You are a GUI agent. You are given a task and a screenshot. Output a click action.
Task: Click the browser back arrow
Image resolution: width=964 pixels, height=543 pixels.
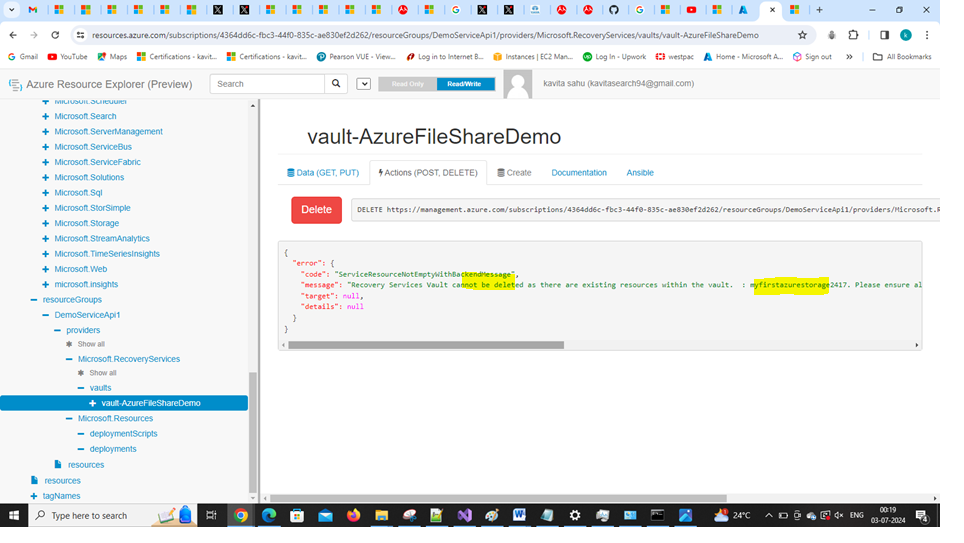pyautogui.click(x=13, y=35)
